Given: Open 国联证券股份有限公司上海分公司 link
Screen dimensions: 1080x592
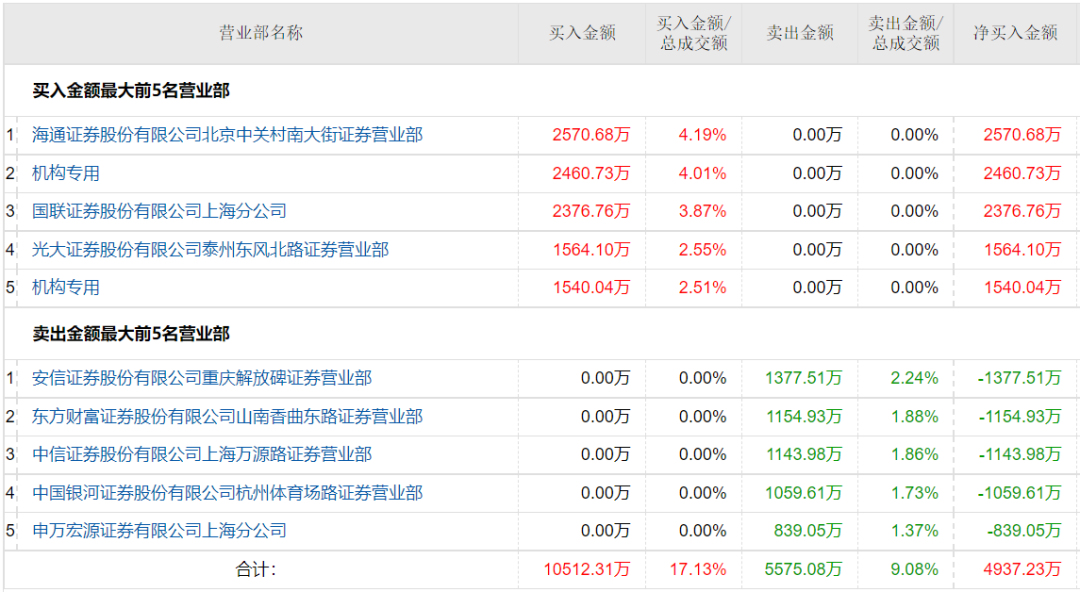Looking at the screenshot, I should pos(159,211).
